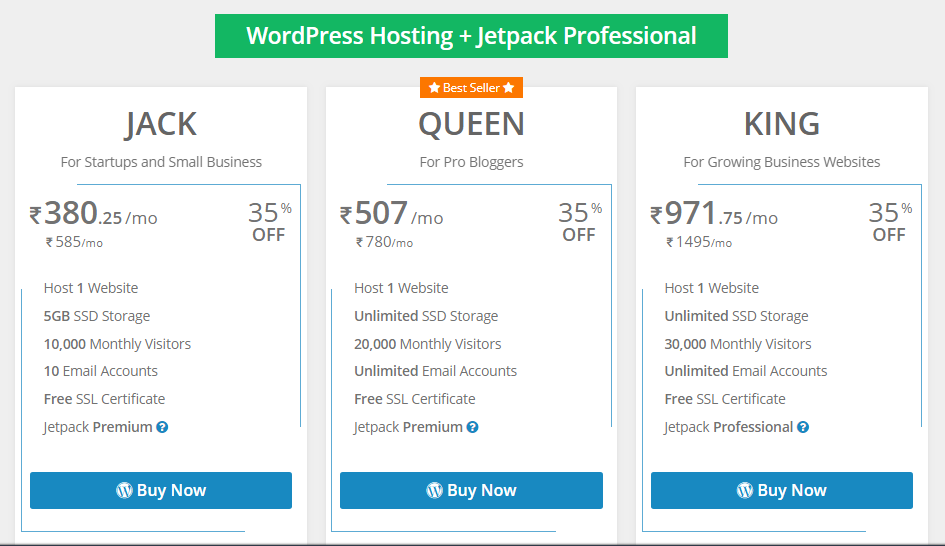Click the JACK plan title
The height and width of the screenshot is (546, 945).
point(161,125)
